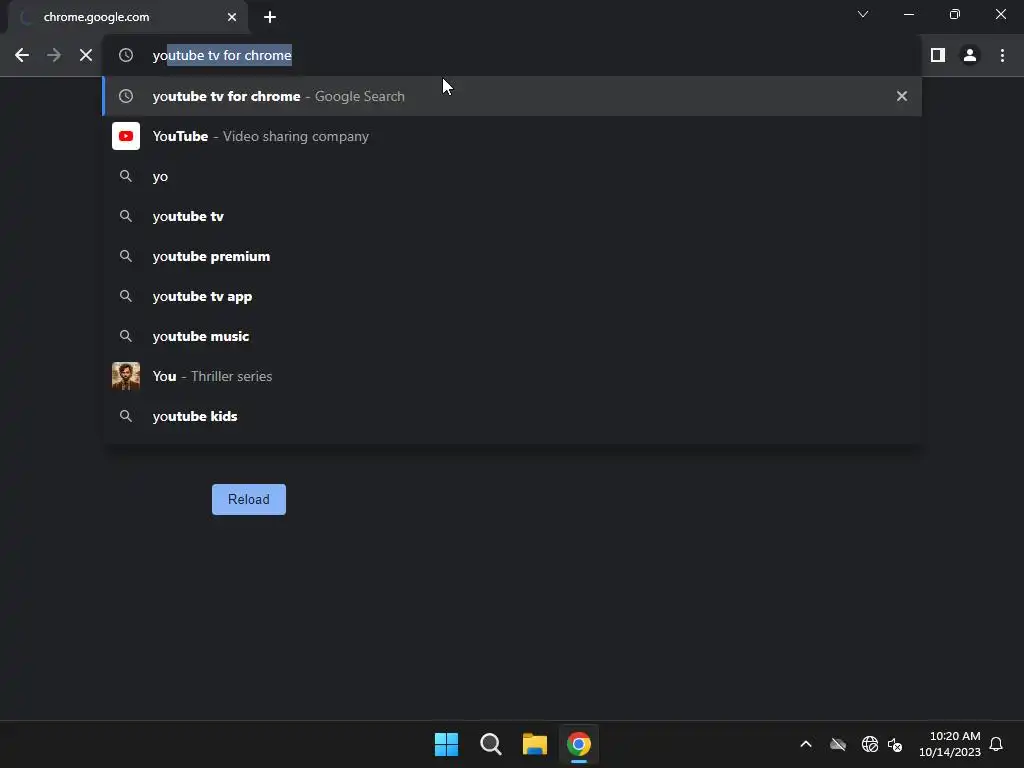Select 'youtube premium' suggestion
This screenshot has width=1024, height=768.
[512, 256]
